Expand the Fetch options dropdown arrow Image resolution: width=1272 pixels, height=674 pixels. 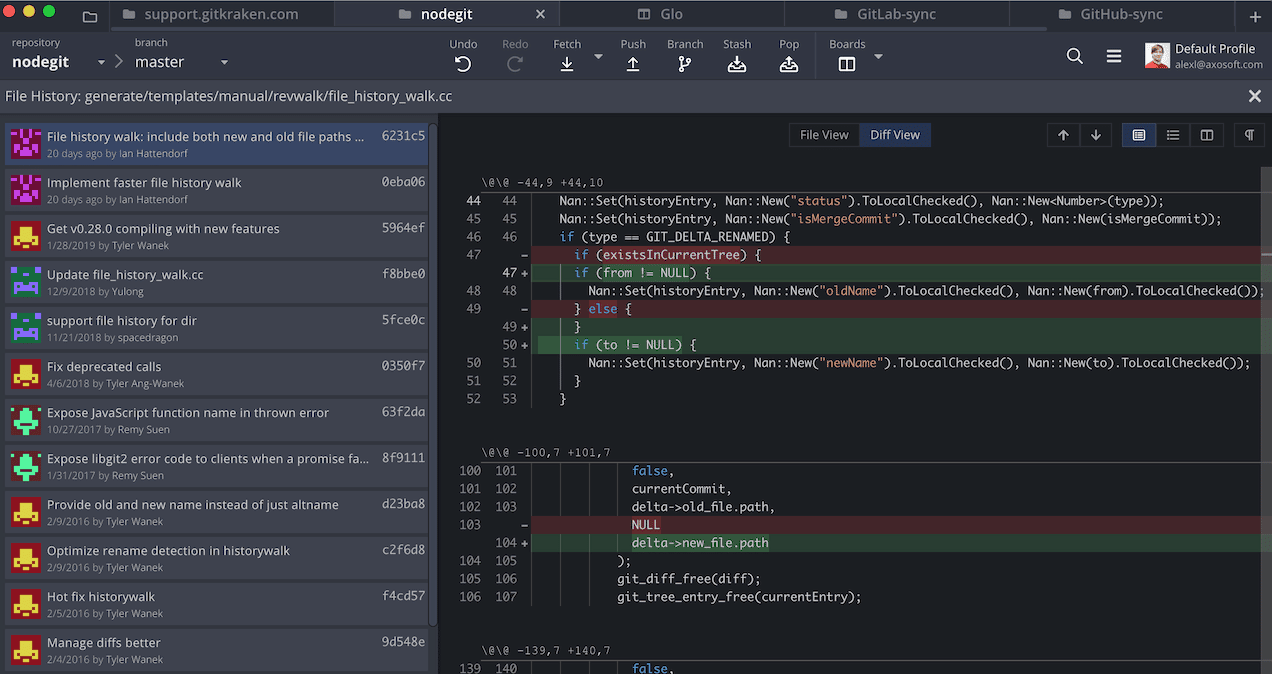599,57
